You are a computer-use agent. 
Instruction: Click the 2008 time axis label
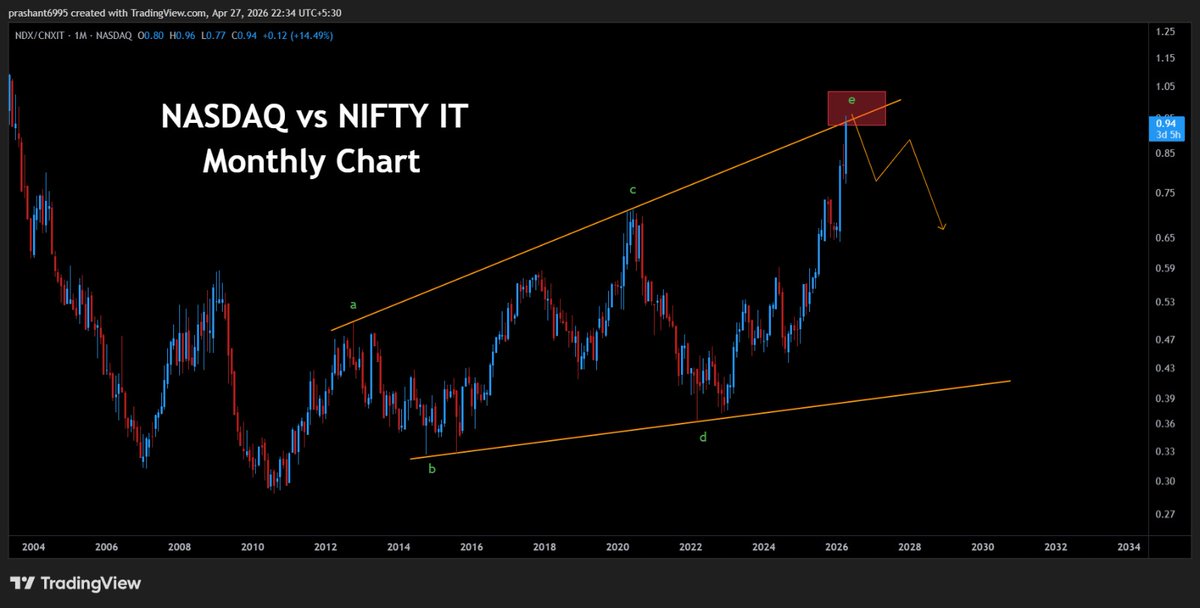pyautogui.click(x=180, y=547)
